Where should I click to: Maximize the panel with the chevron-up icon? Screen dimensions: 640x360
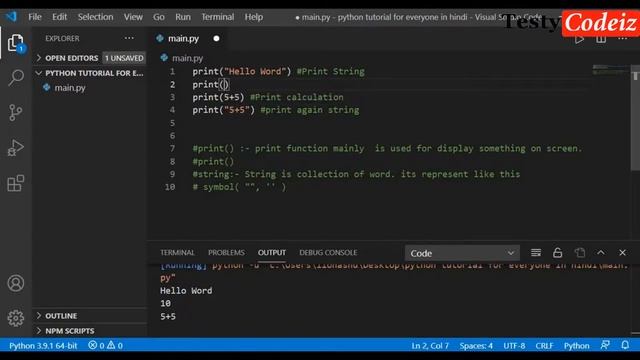click(601, 253)
